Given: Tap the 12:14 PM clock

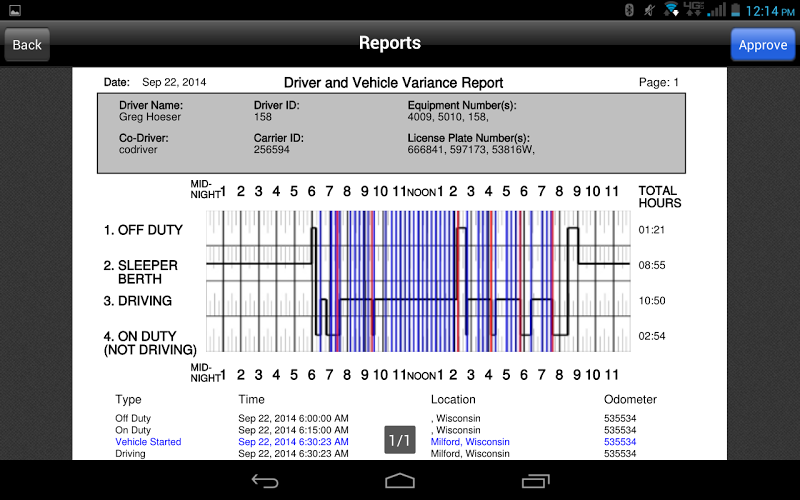Looking at the screenshot, I should tap(770, 10).
